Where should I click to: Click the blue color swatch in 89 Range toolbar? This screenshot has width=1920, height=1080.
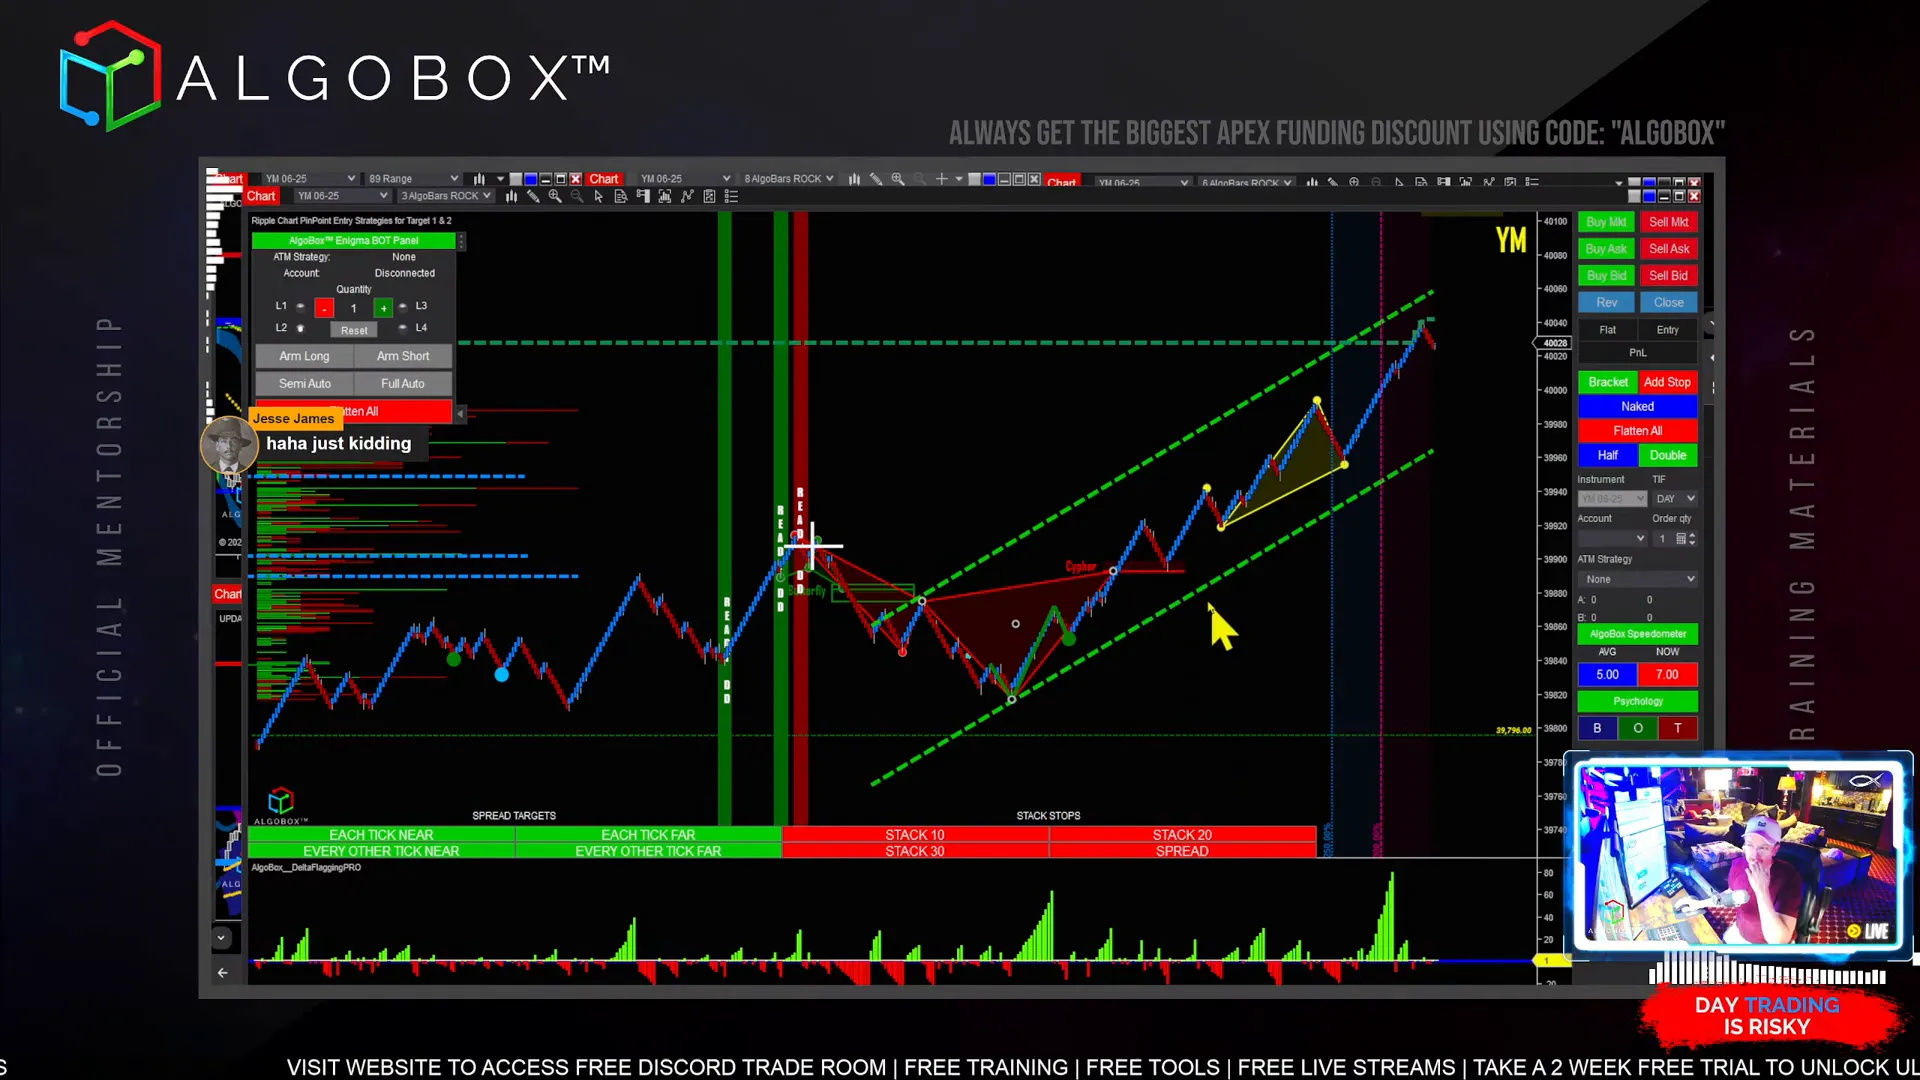click(x=531, y=179)
